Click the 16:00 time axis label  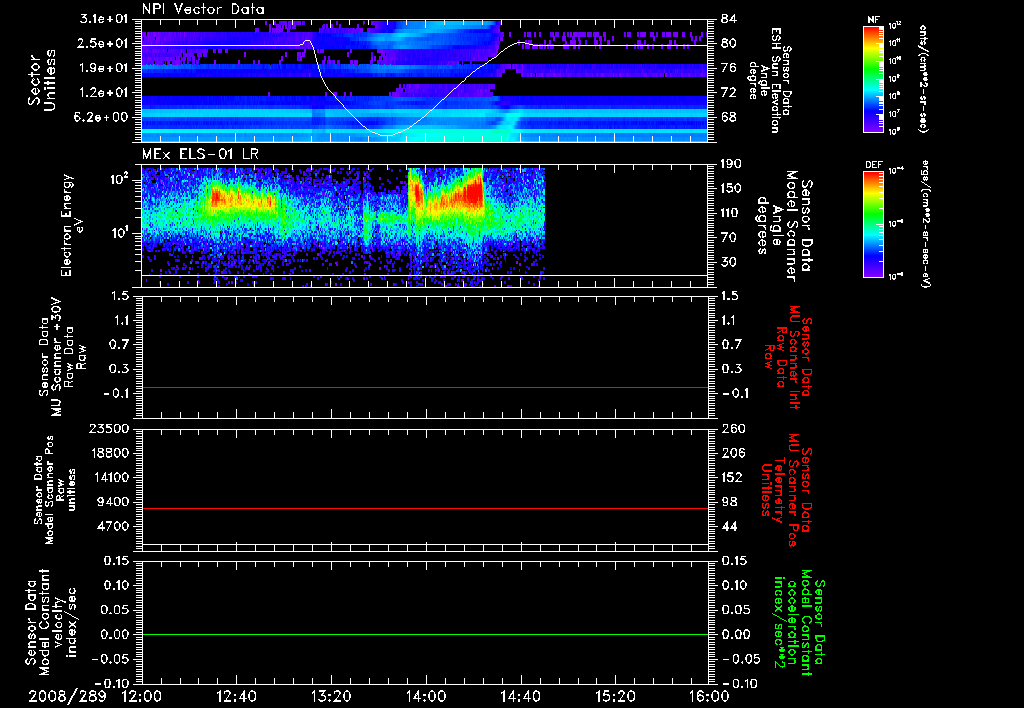(709, 696)
